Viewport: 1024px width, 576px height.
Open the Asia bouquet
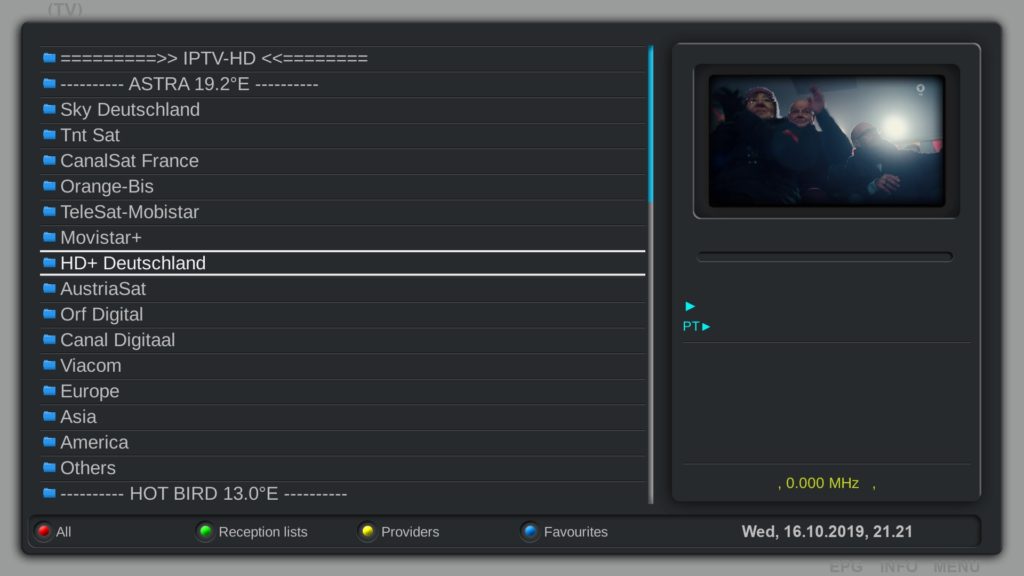[x=343, y=416]
